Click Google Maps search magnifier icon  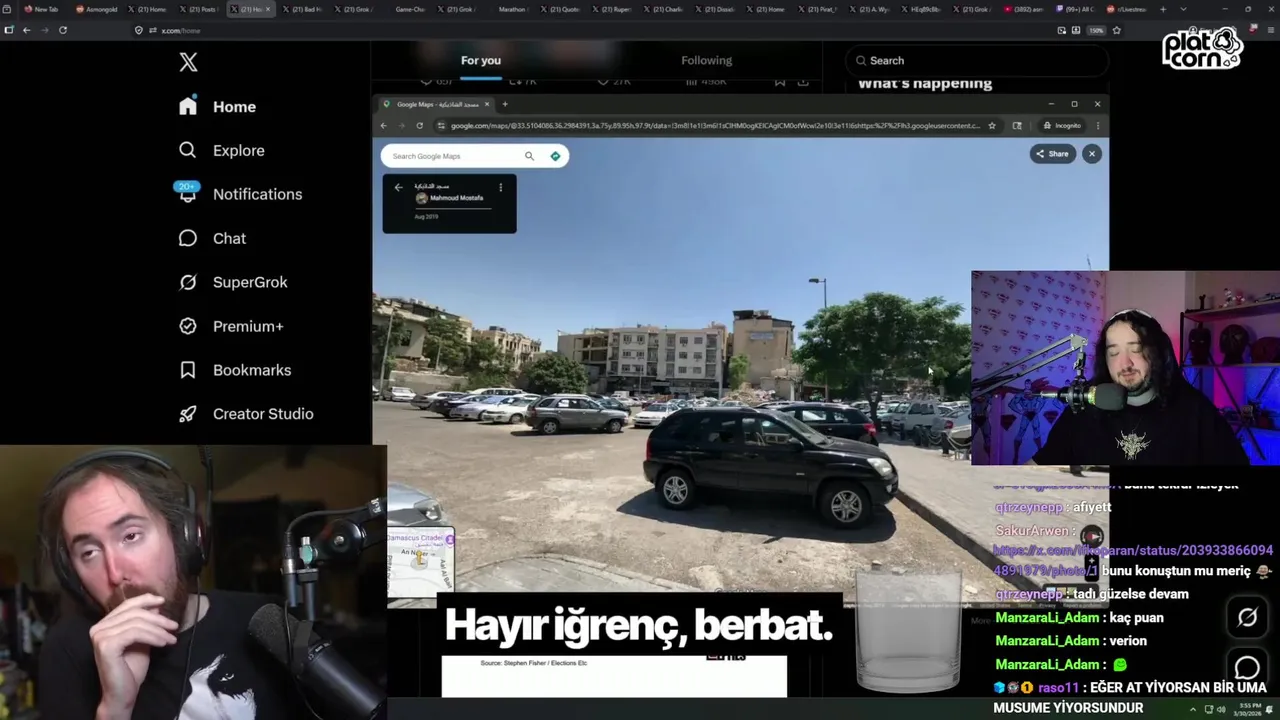click(x=530, y=156)
